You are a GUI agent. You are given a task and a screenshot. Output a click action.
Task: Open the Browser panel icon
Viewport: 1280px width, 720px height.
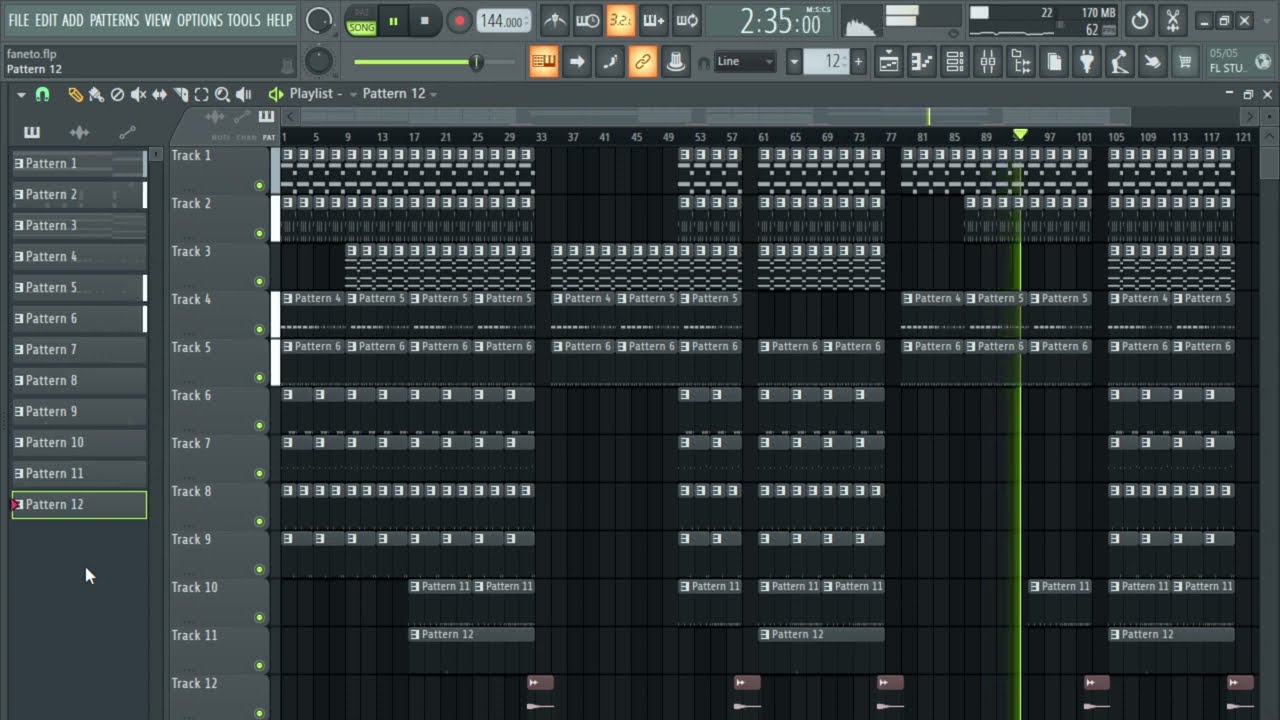click(x=1021, y=62)
